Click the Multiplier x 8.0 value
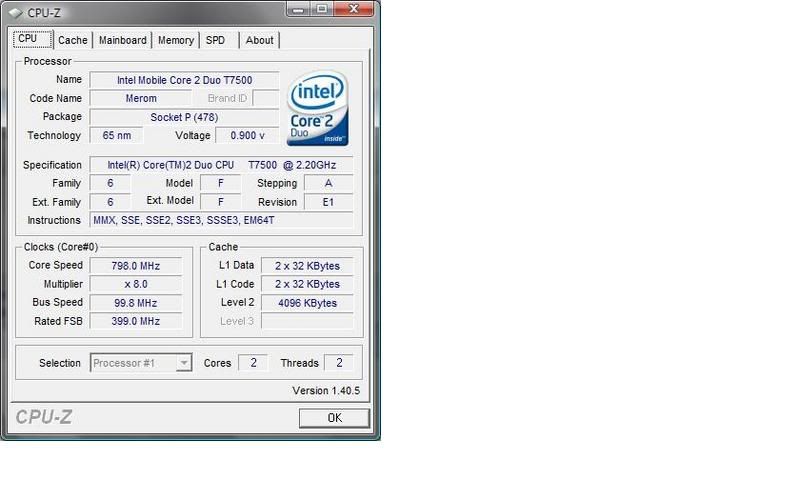 [136, 284]
